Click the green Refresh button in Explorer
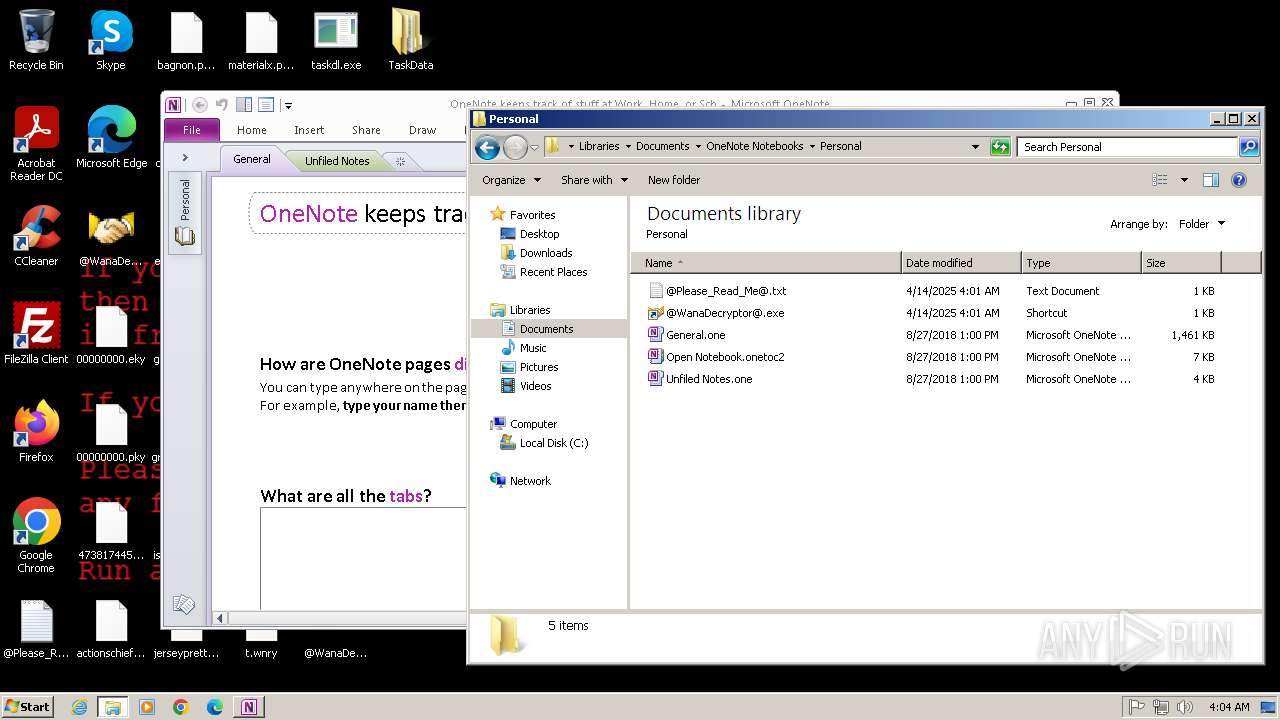Viewport: 1280px width, 720px height. click(1000, 147)
